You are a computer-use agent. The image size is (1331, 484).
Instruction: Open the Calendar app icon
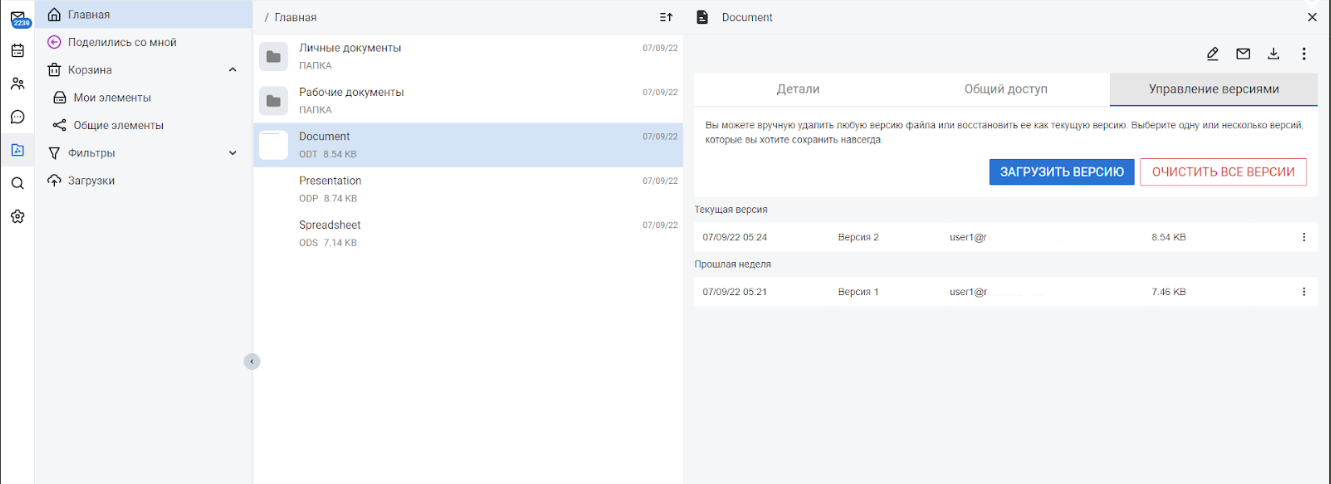(x=17, y=51)
